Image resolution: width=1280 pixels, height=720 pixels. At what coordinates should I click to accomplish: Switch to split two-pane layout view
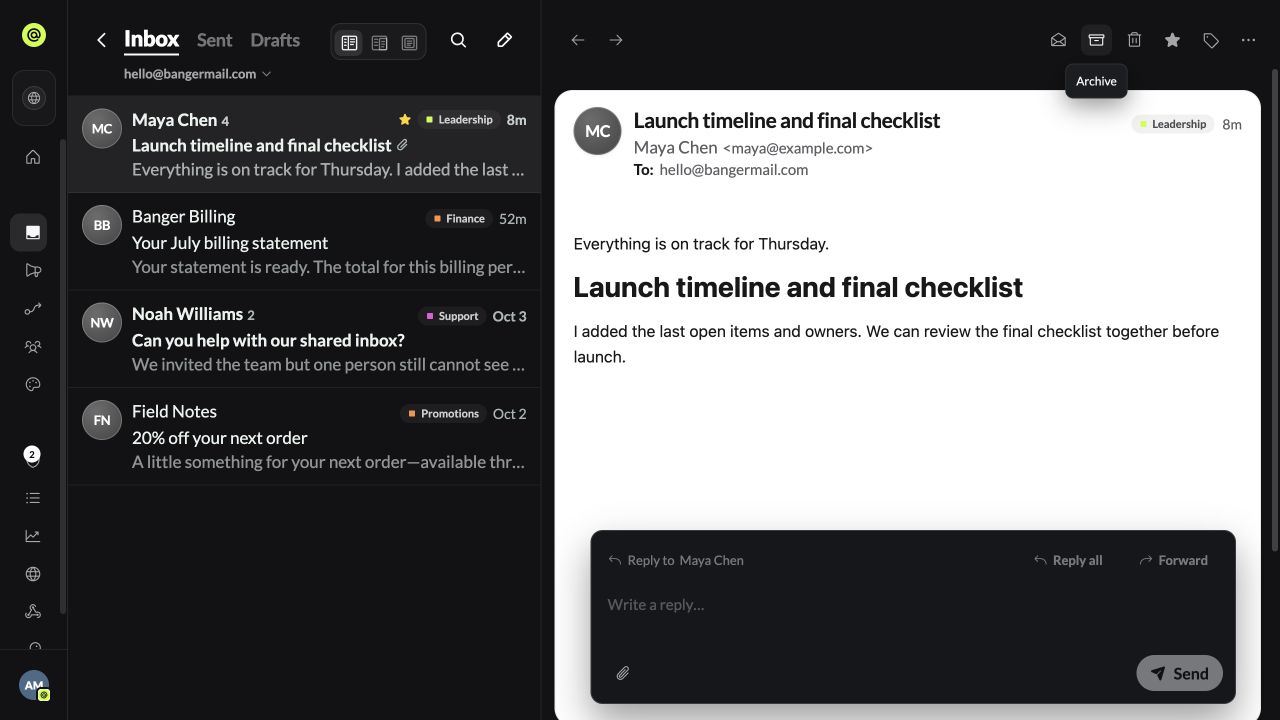(349, 43)
